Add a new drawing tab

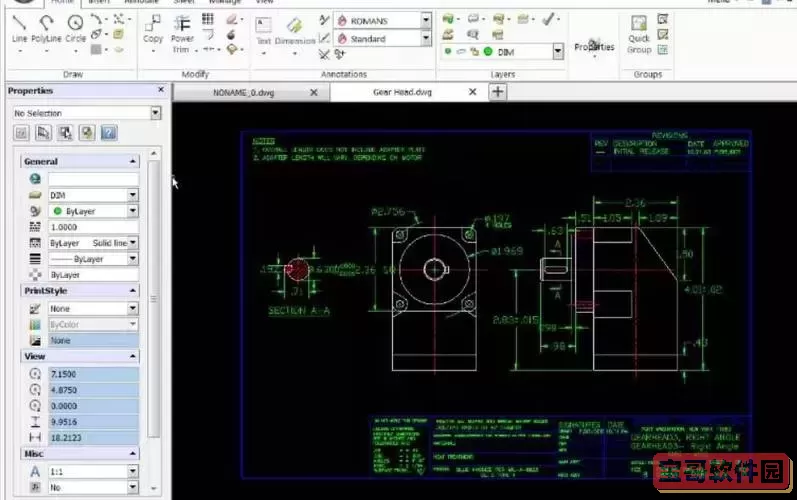(x=498, y=92)
